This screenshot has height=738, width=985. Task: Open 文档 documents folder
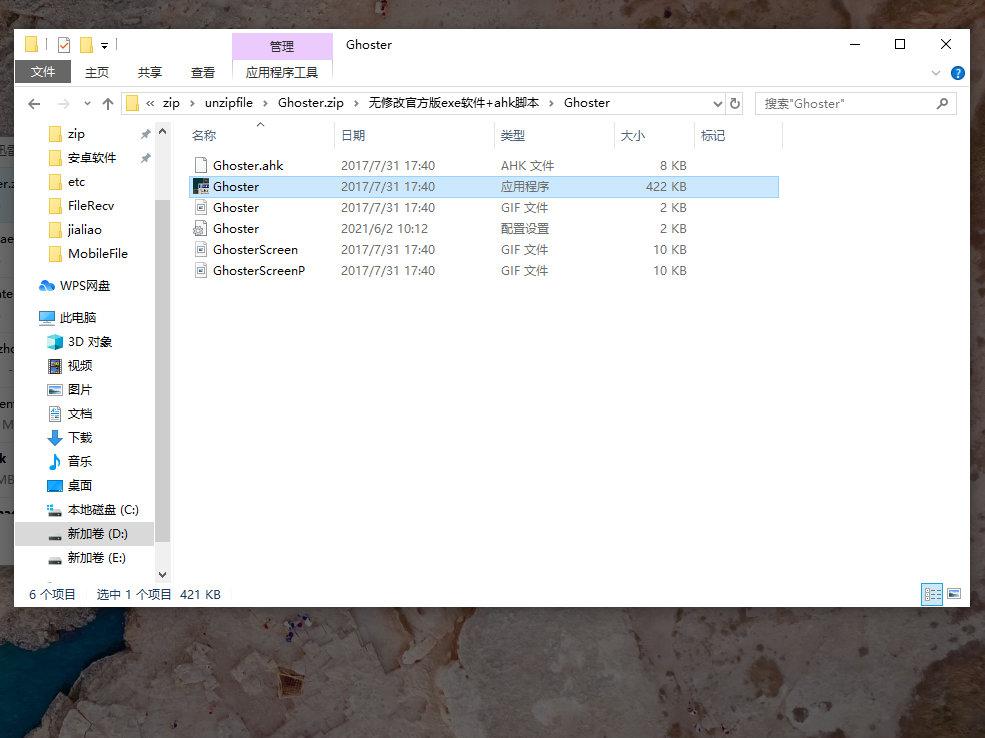(80, 413)
